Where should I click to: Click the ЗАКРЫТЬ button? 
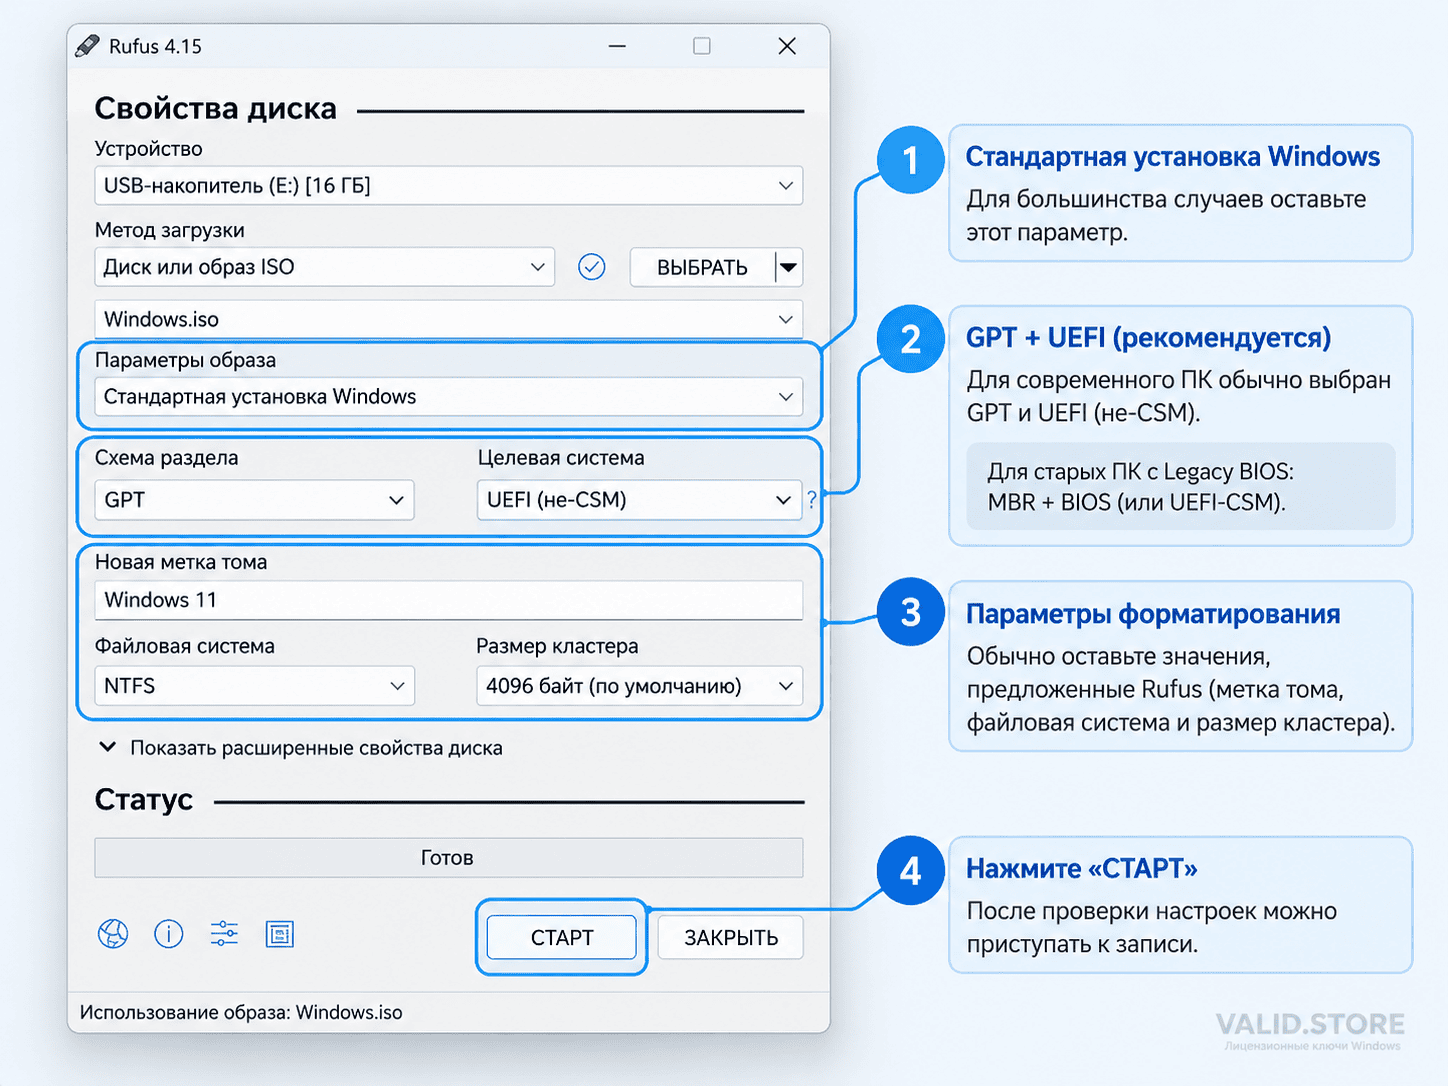point(731,938)
